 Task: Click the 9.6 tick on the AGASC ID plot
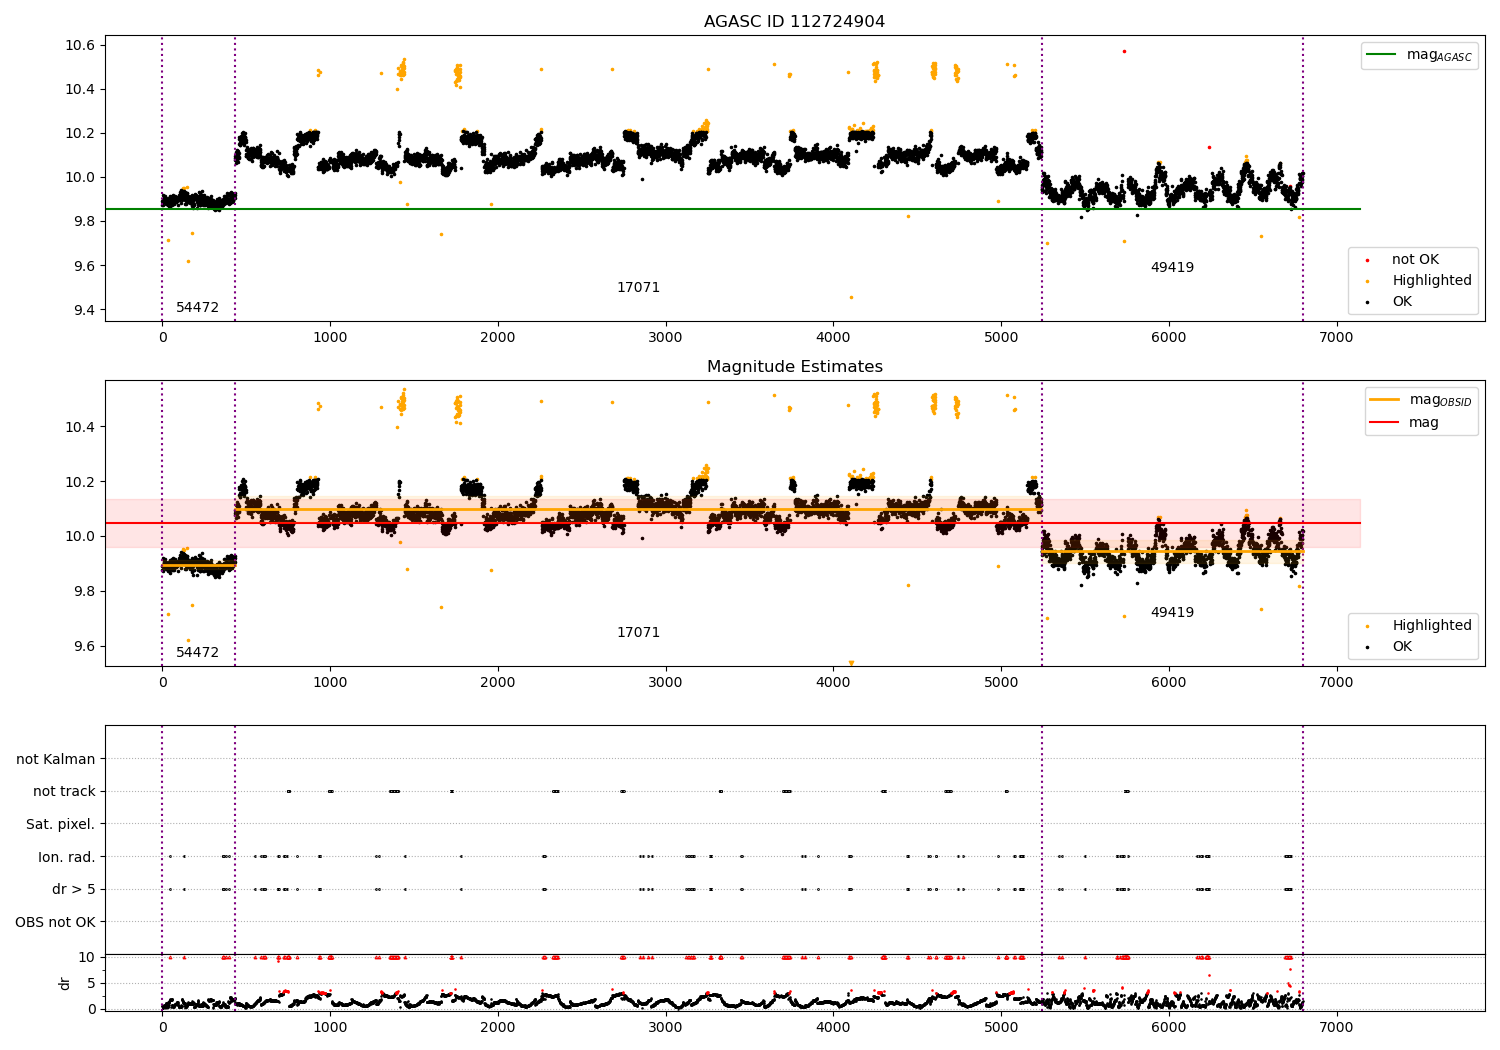[85, 266]
